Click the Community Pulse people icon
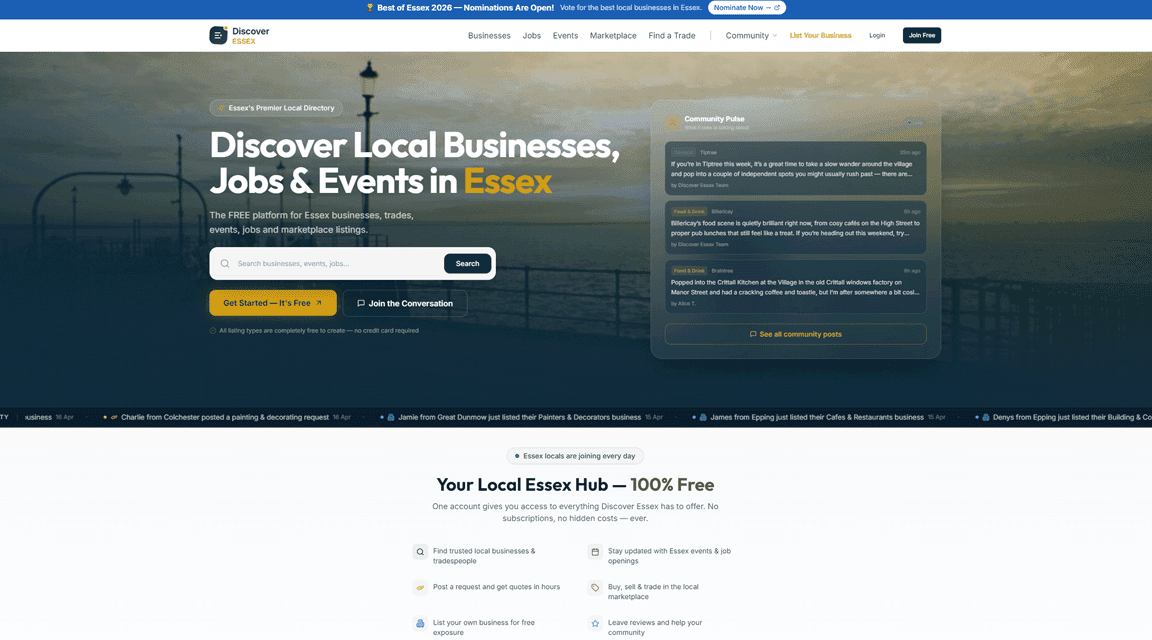 pyautogui.click(x=673, y=122)
